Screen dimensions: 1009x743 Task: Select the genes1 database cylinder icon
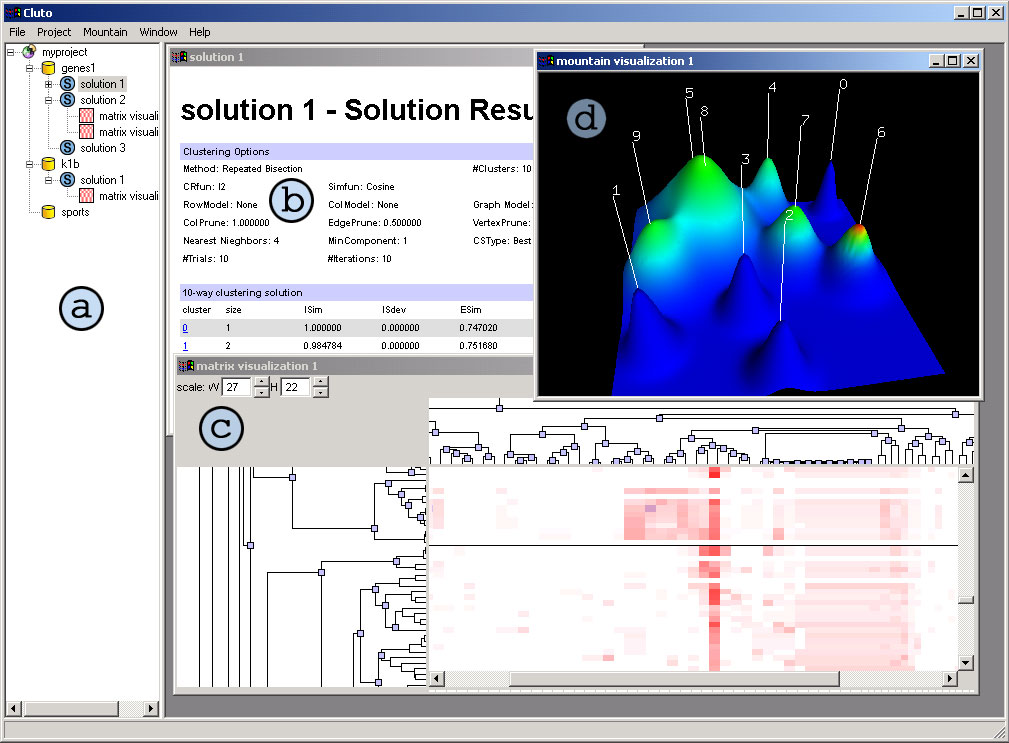coord(48,68)
